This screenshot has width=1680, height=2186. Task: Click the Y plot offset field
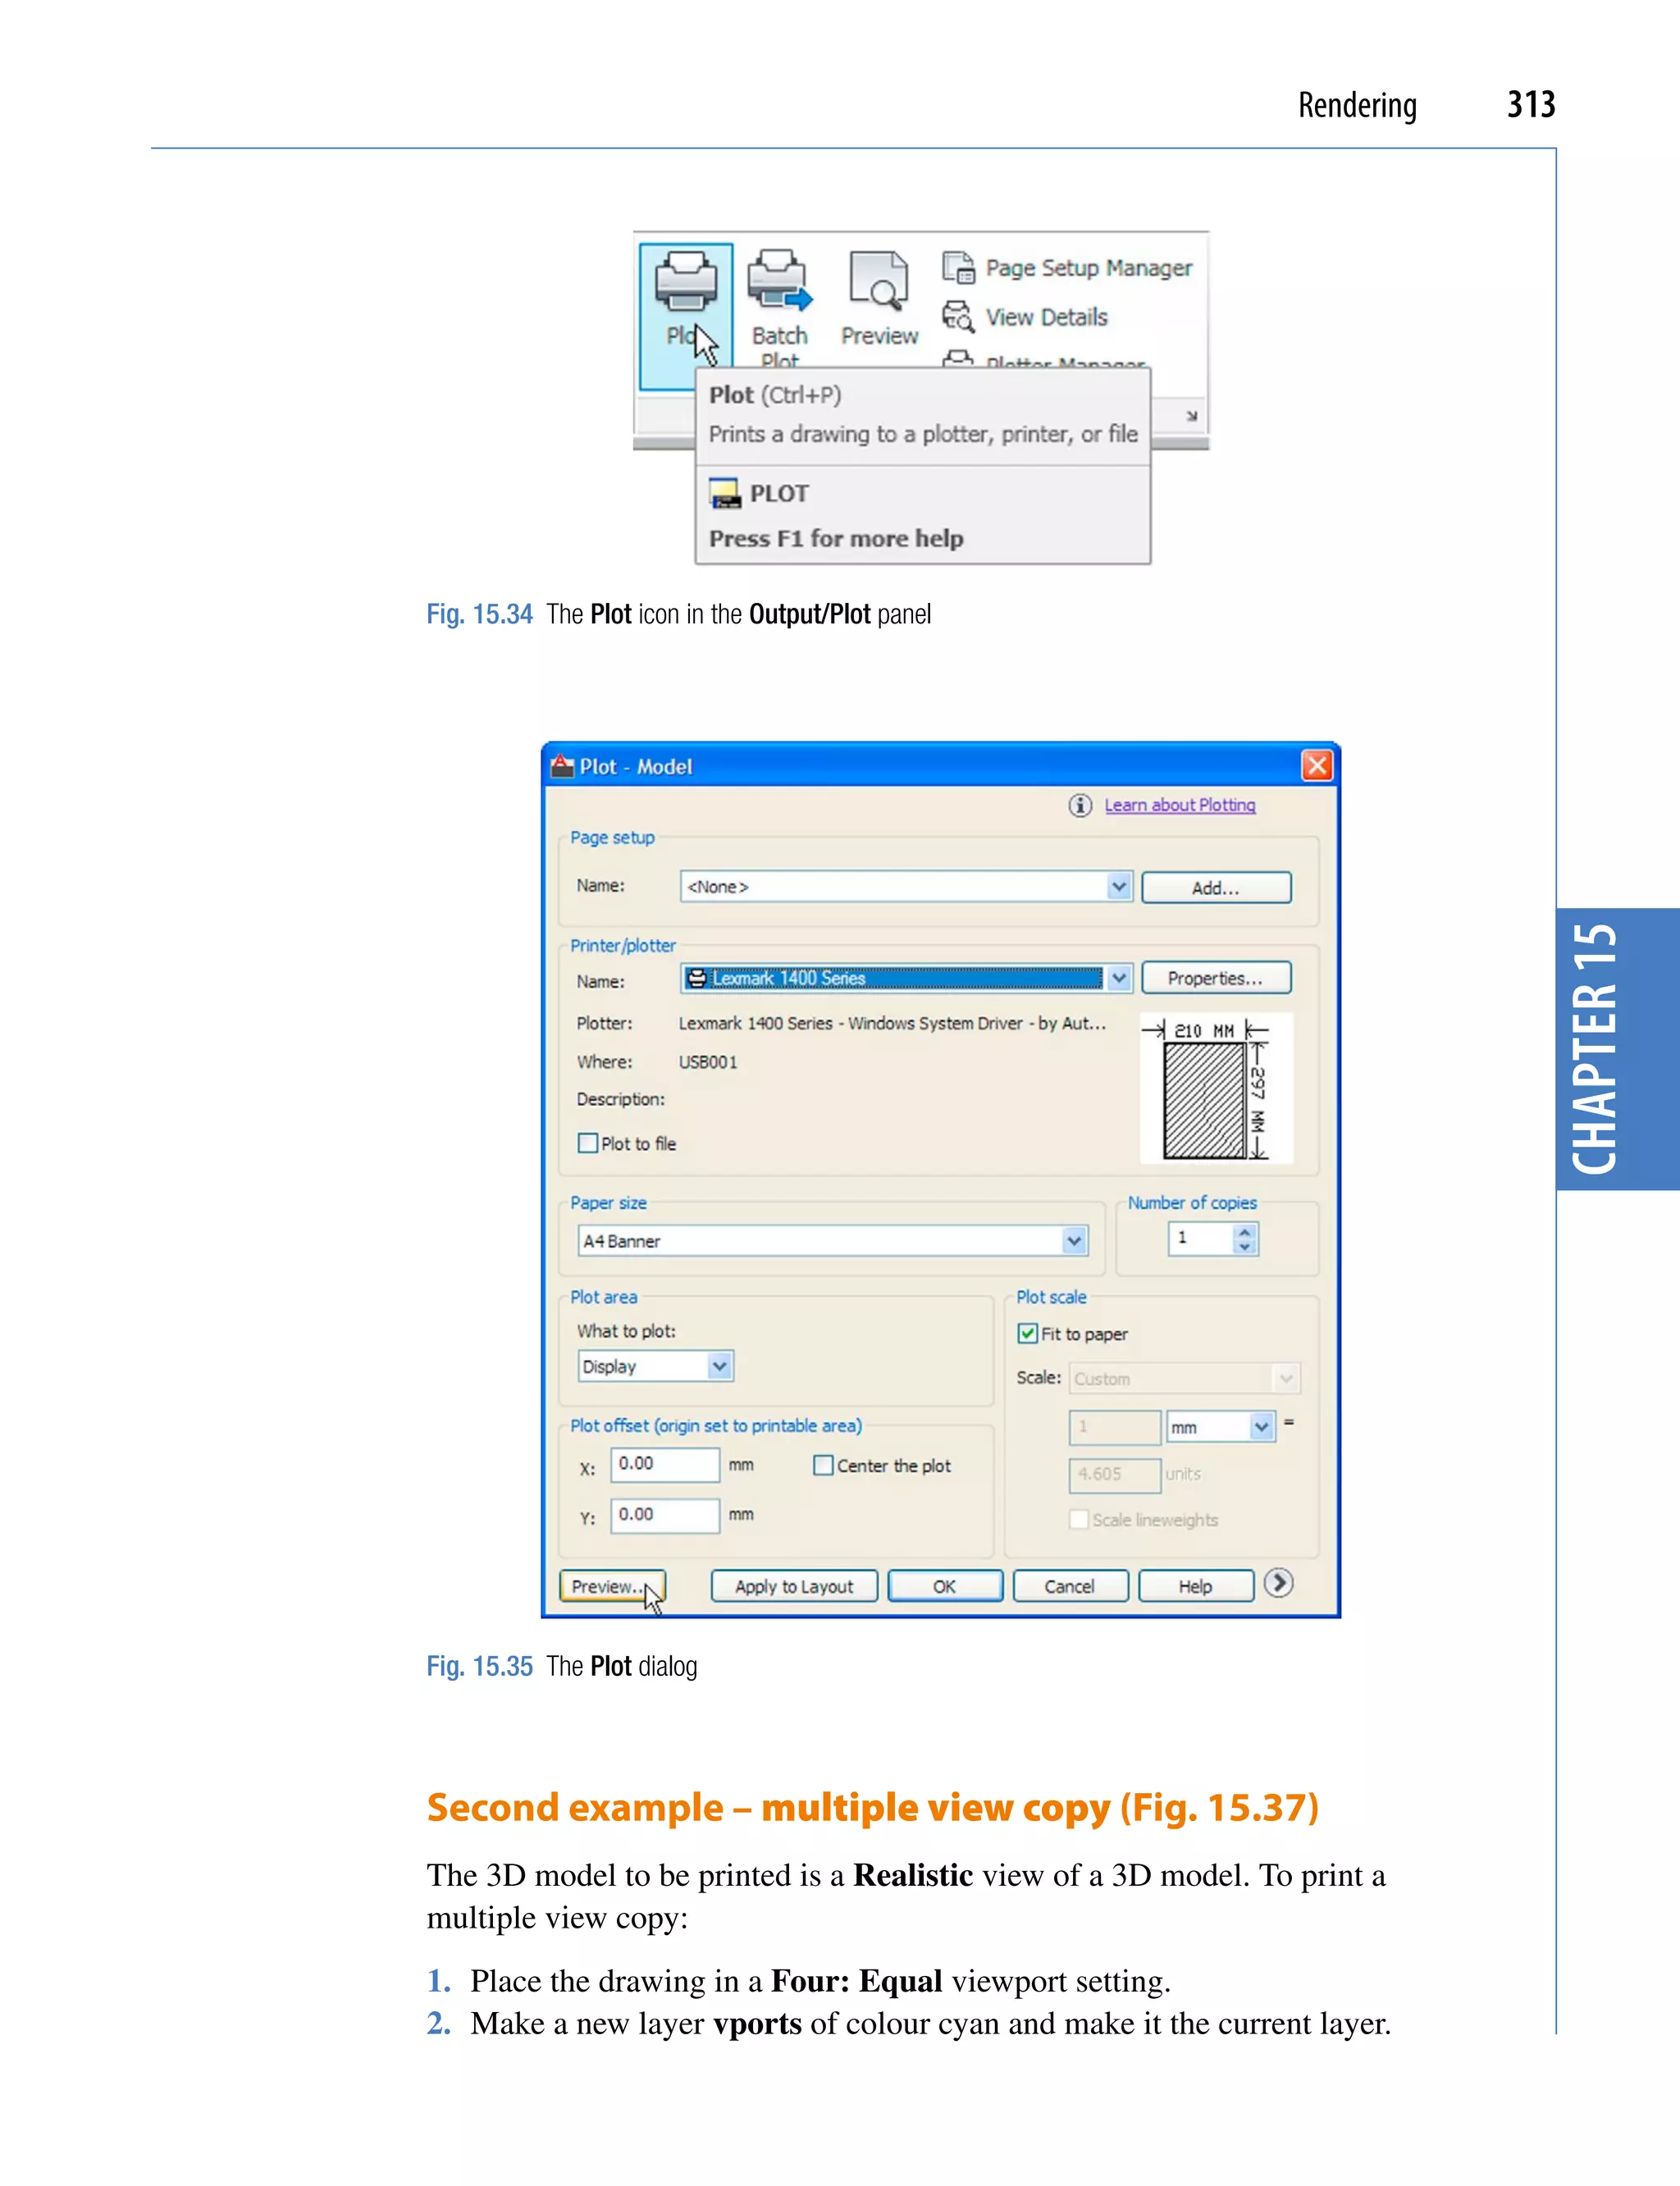click(x=665, y=1515)
